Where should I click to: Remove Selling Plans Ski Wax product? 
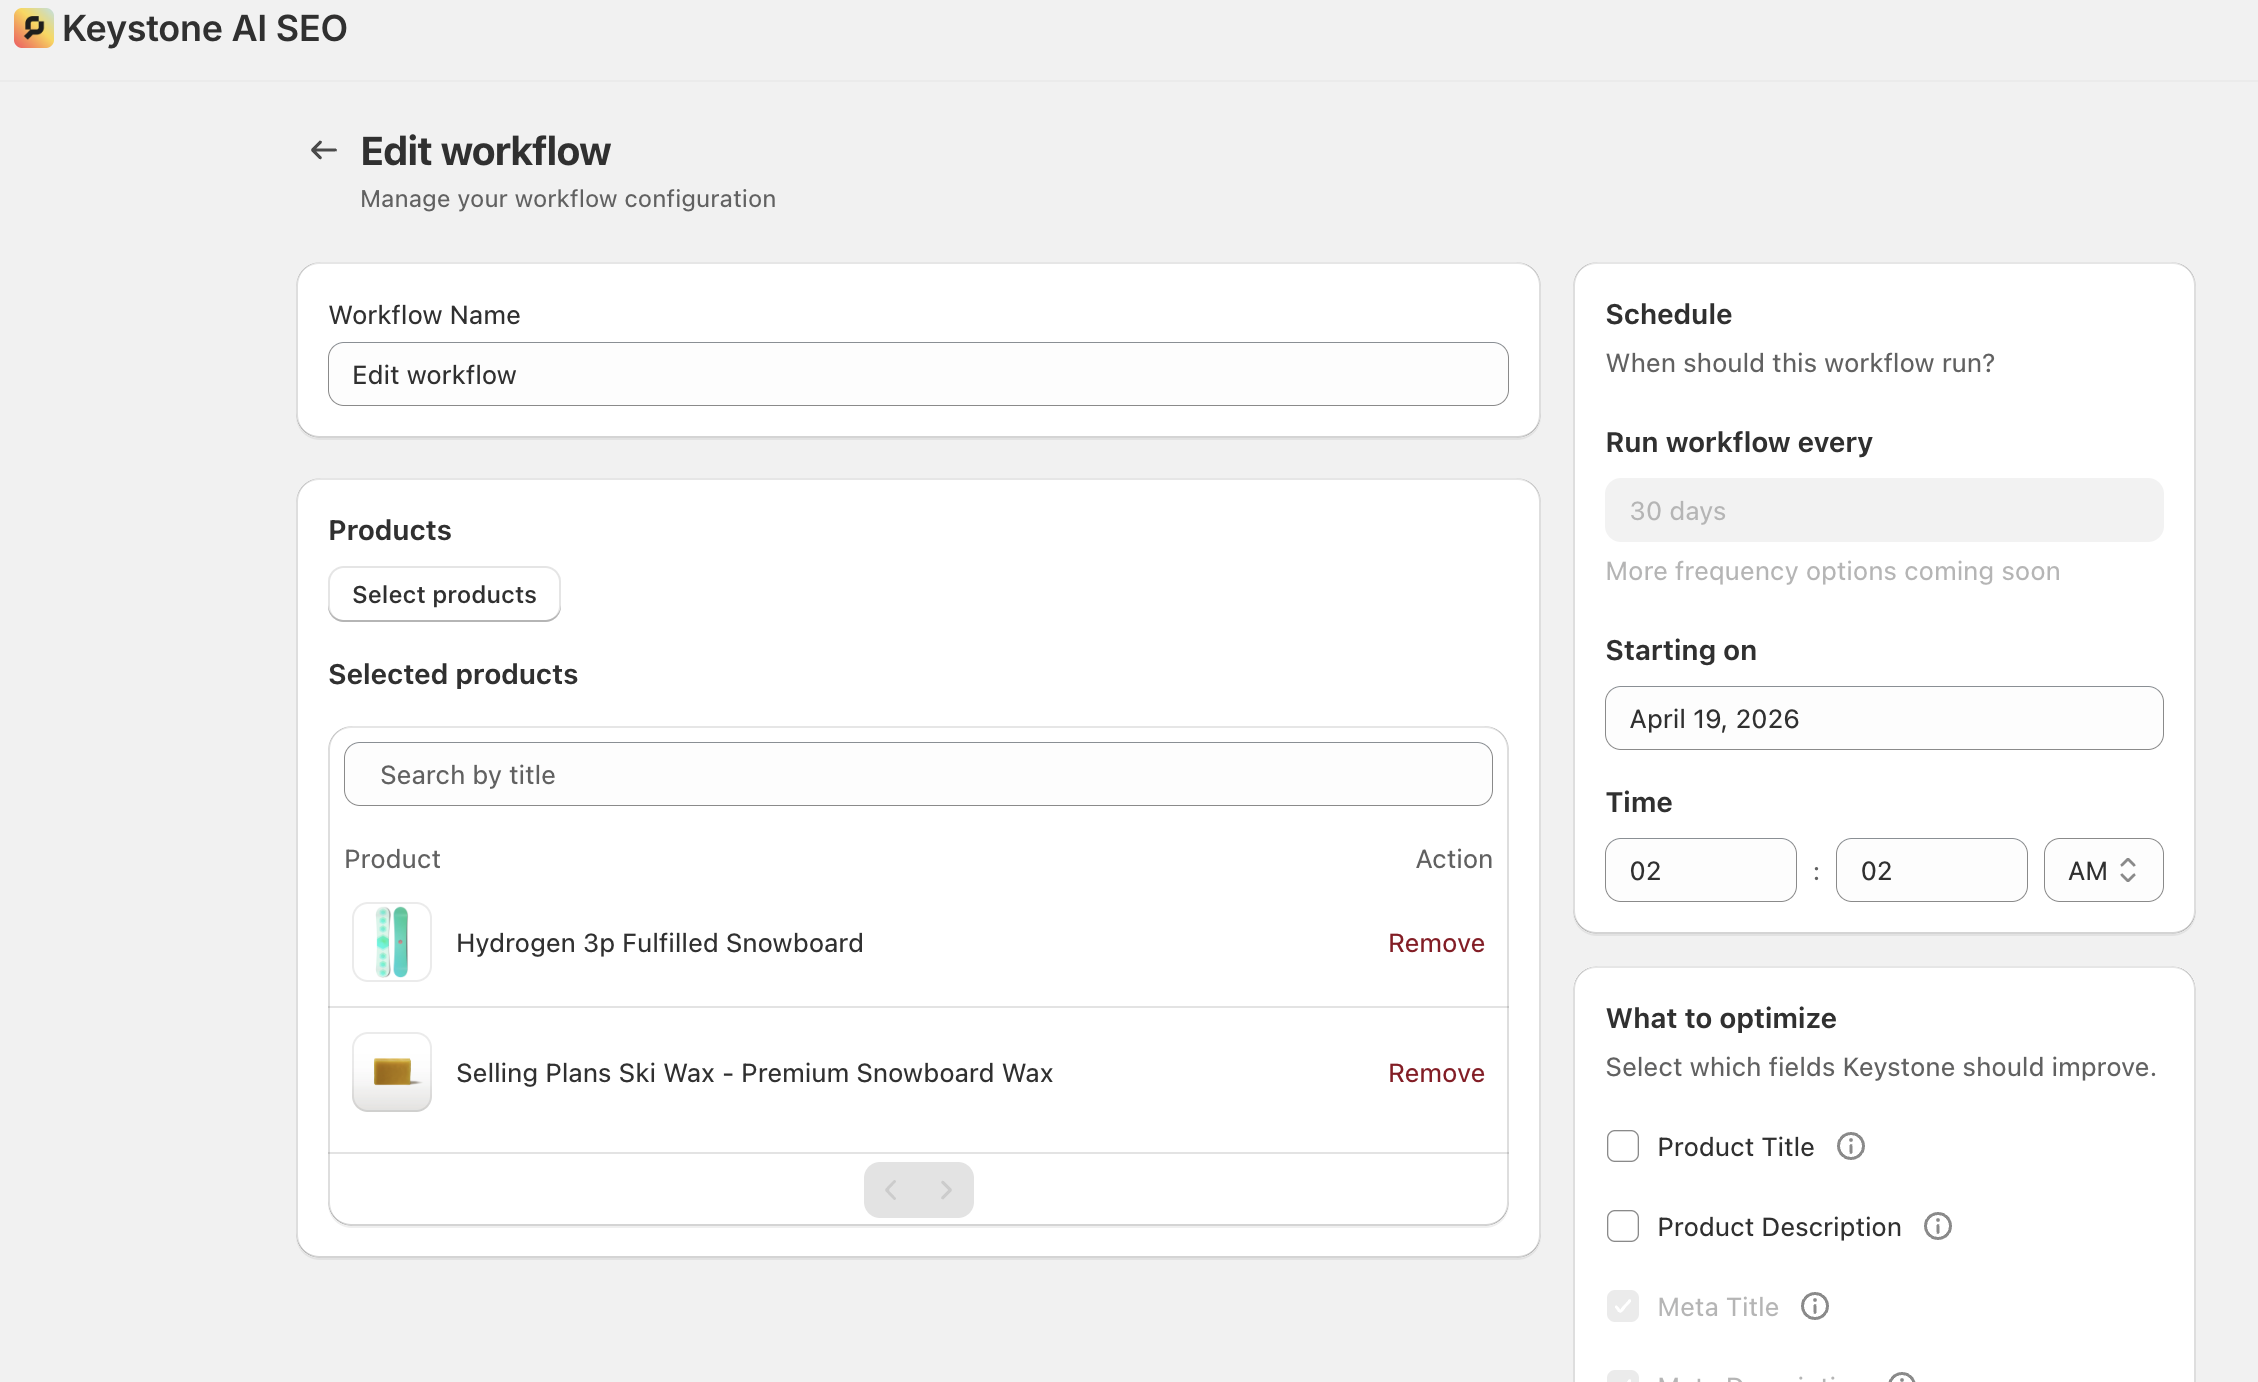click(1436, 1073)
